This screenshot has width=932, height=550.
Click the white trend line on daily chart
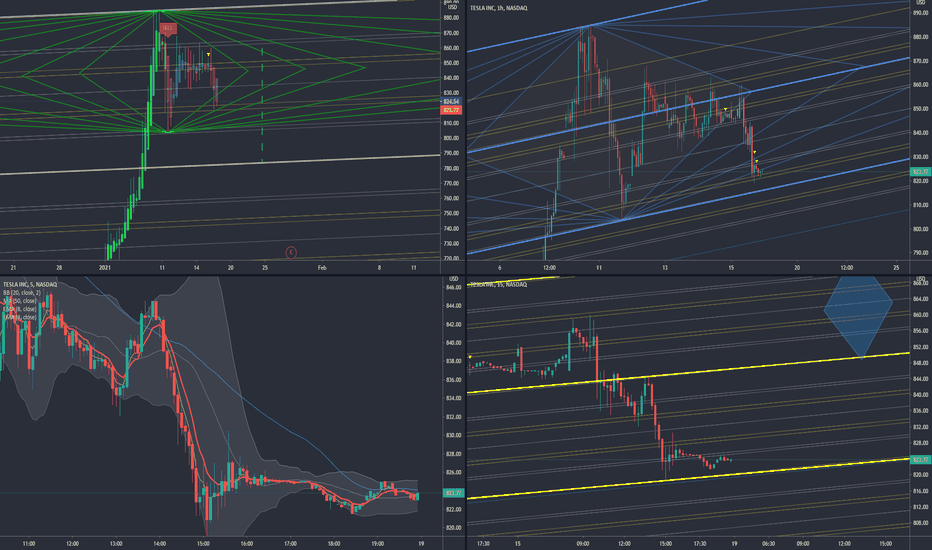[x=220, y=165]
